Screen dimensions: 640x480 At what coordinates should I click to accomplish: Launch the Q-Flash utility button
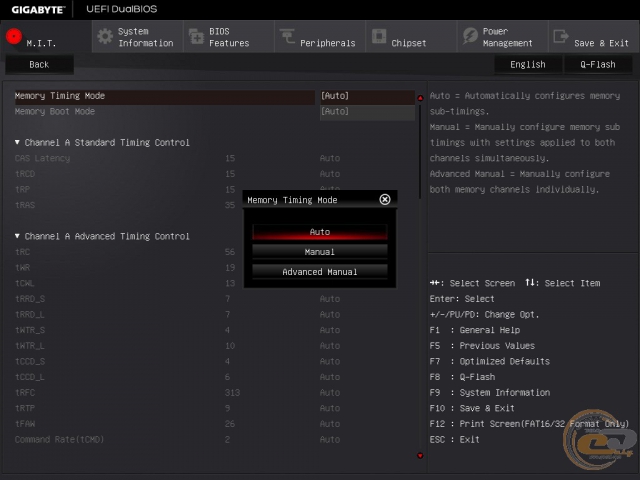pos(598,64)
